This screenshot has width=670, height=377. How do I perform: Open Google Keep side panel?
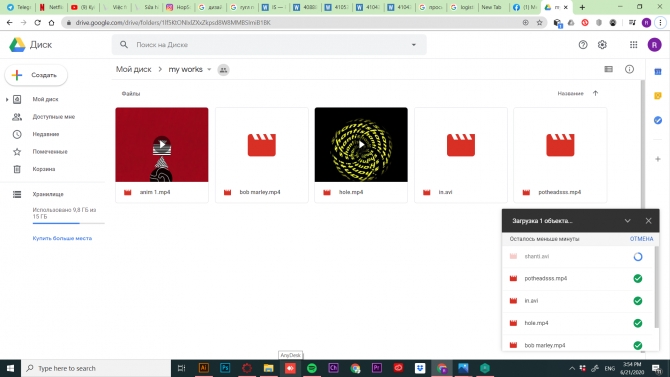pos(658,96)
